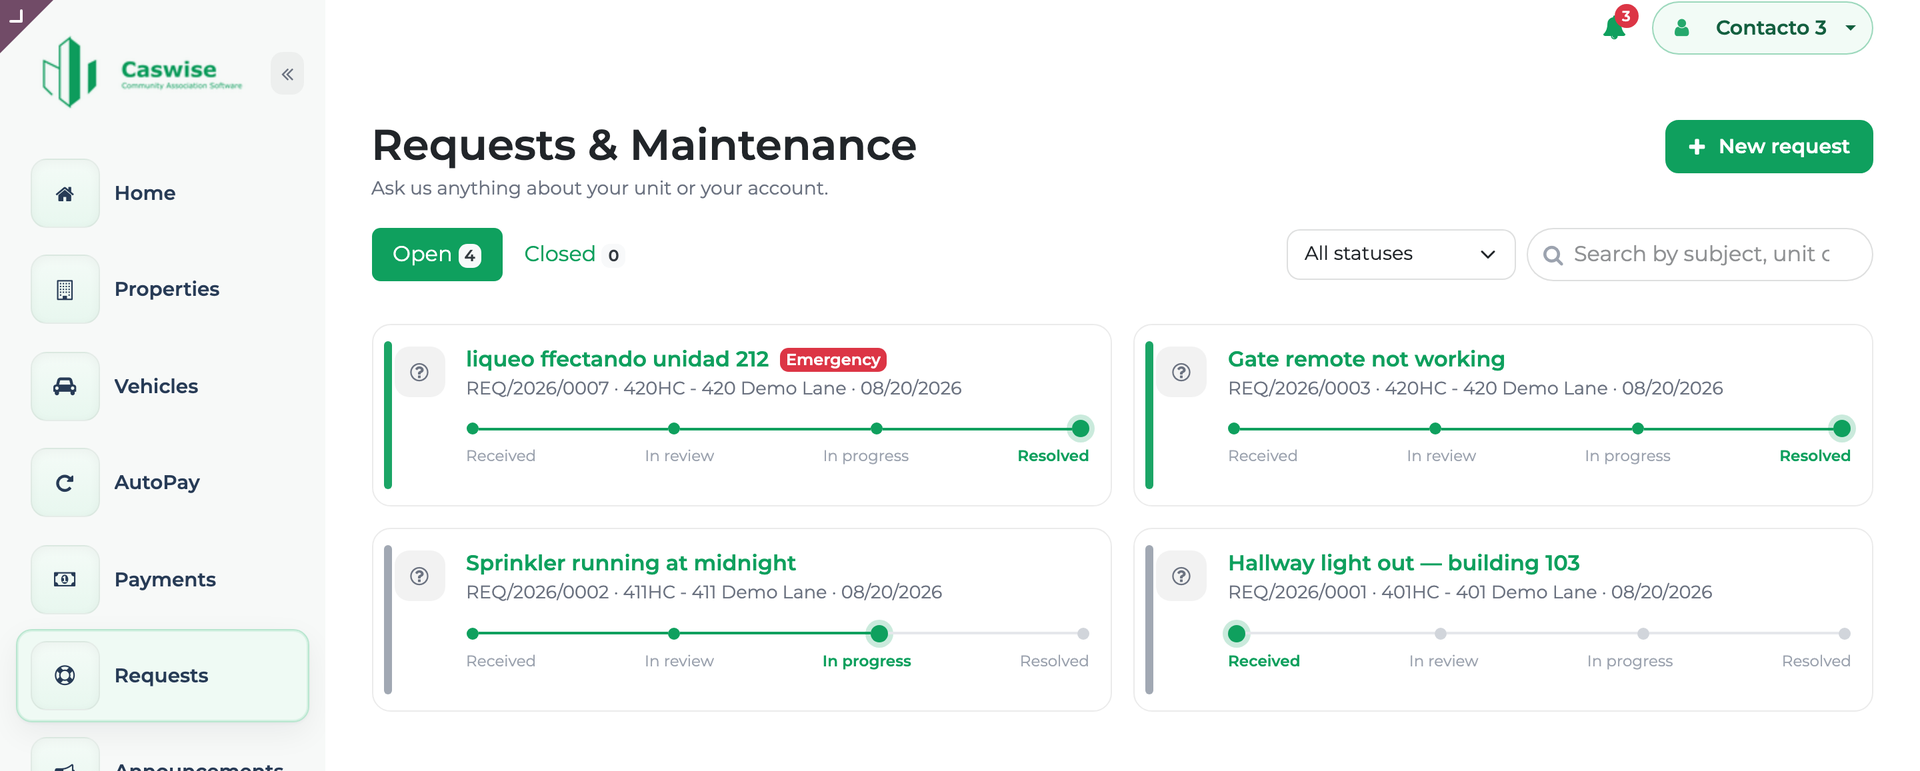Open the Contacto 3 account dropdown

(1762, 28)
